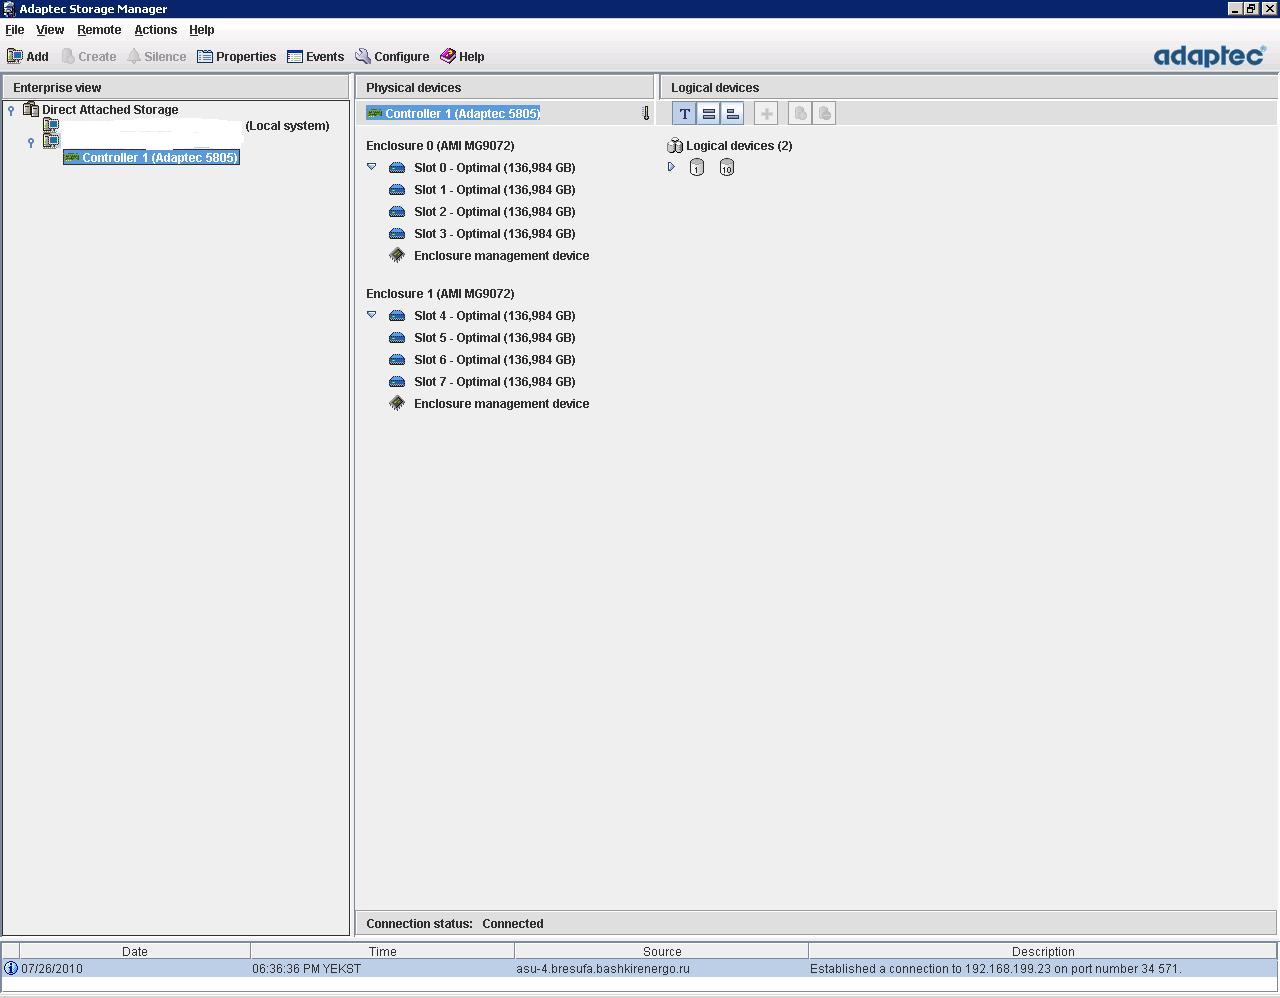1280x998 pixels.
Task: Select logical device 1 cylinder icon
Action: pyautogui.click(x=697, y=168)
